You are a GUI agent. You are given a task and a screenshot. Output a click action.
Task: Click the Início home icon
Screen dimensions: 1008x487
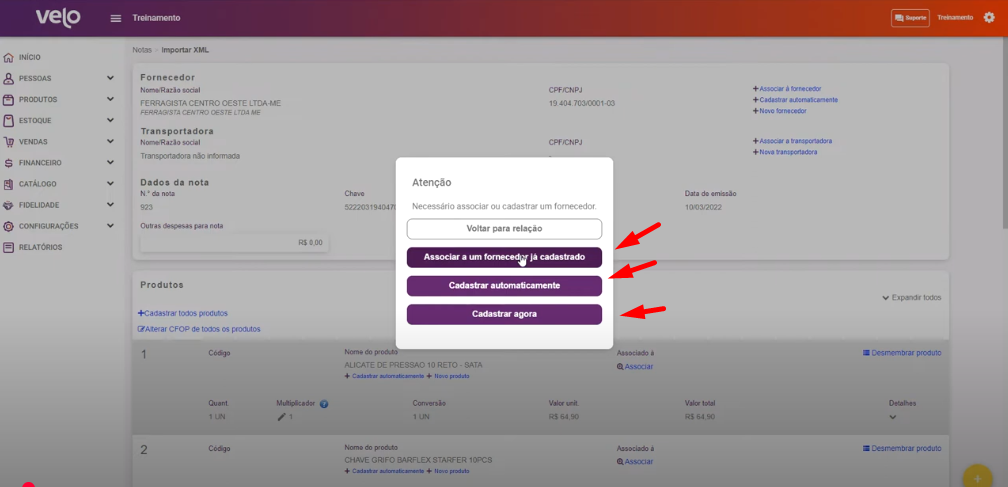point(9,58)
